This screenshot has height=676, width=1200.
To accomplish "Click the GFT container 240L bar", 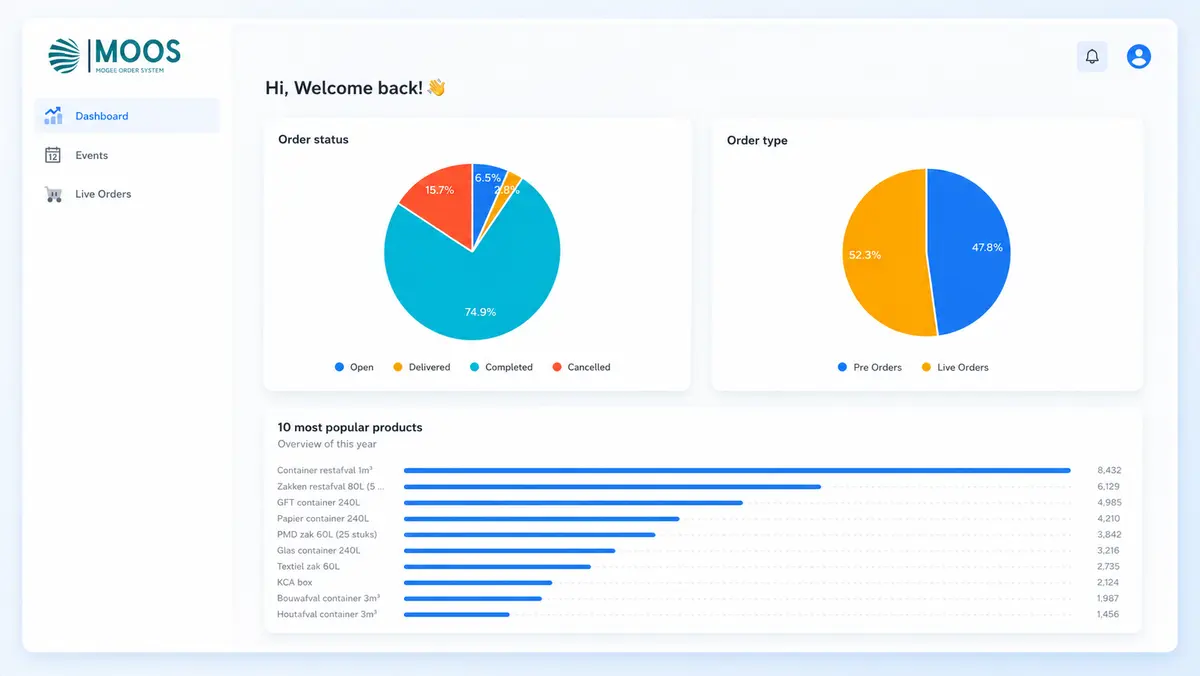I will [x=573, y=502].
